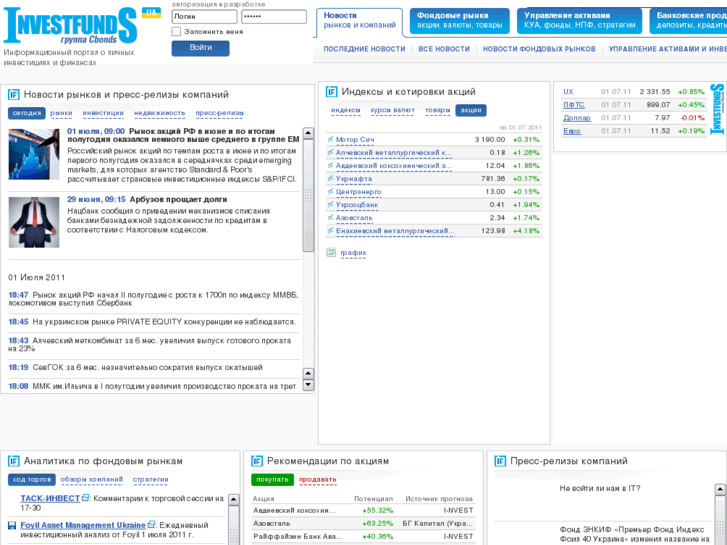Select the недвижимость news filter
This screenshot has height=545, width=727.
pos(159,113)
